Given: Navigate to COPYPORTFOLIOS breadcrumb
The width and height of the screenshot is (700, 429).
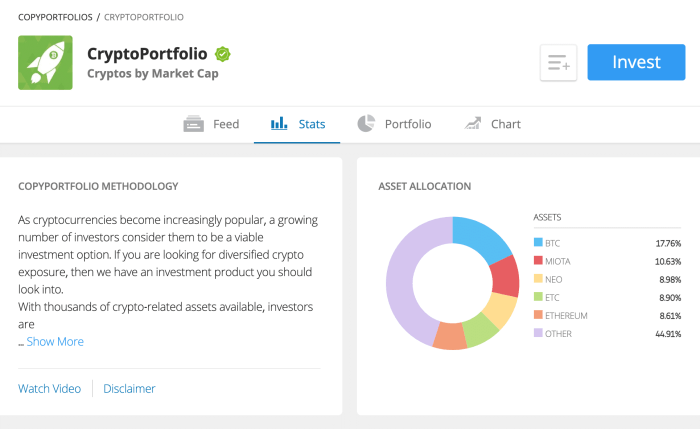Looking at the screenshot, I should click(x=55, y=17).
